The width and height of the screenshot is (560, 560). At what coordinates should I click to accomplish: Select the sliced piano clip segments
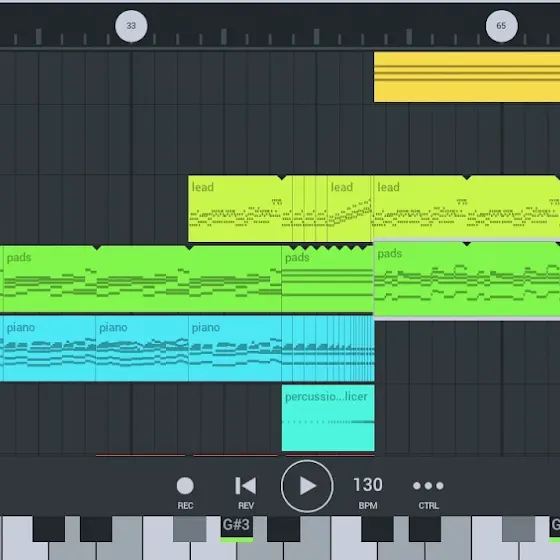tap(328, 349)
